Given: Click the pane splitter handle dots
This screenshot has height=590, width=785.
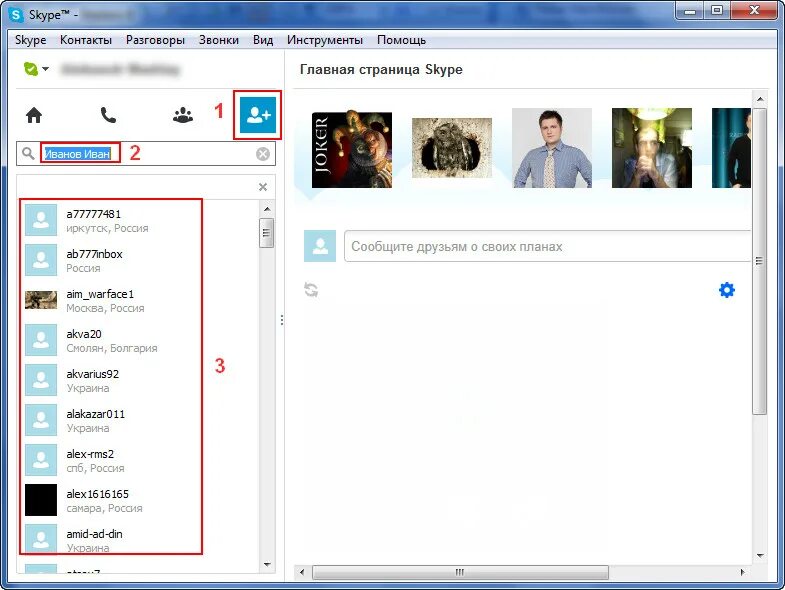Looking at the screenshot, I should [x=282, y=320].
